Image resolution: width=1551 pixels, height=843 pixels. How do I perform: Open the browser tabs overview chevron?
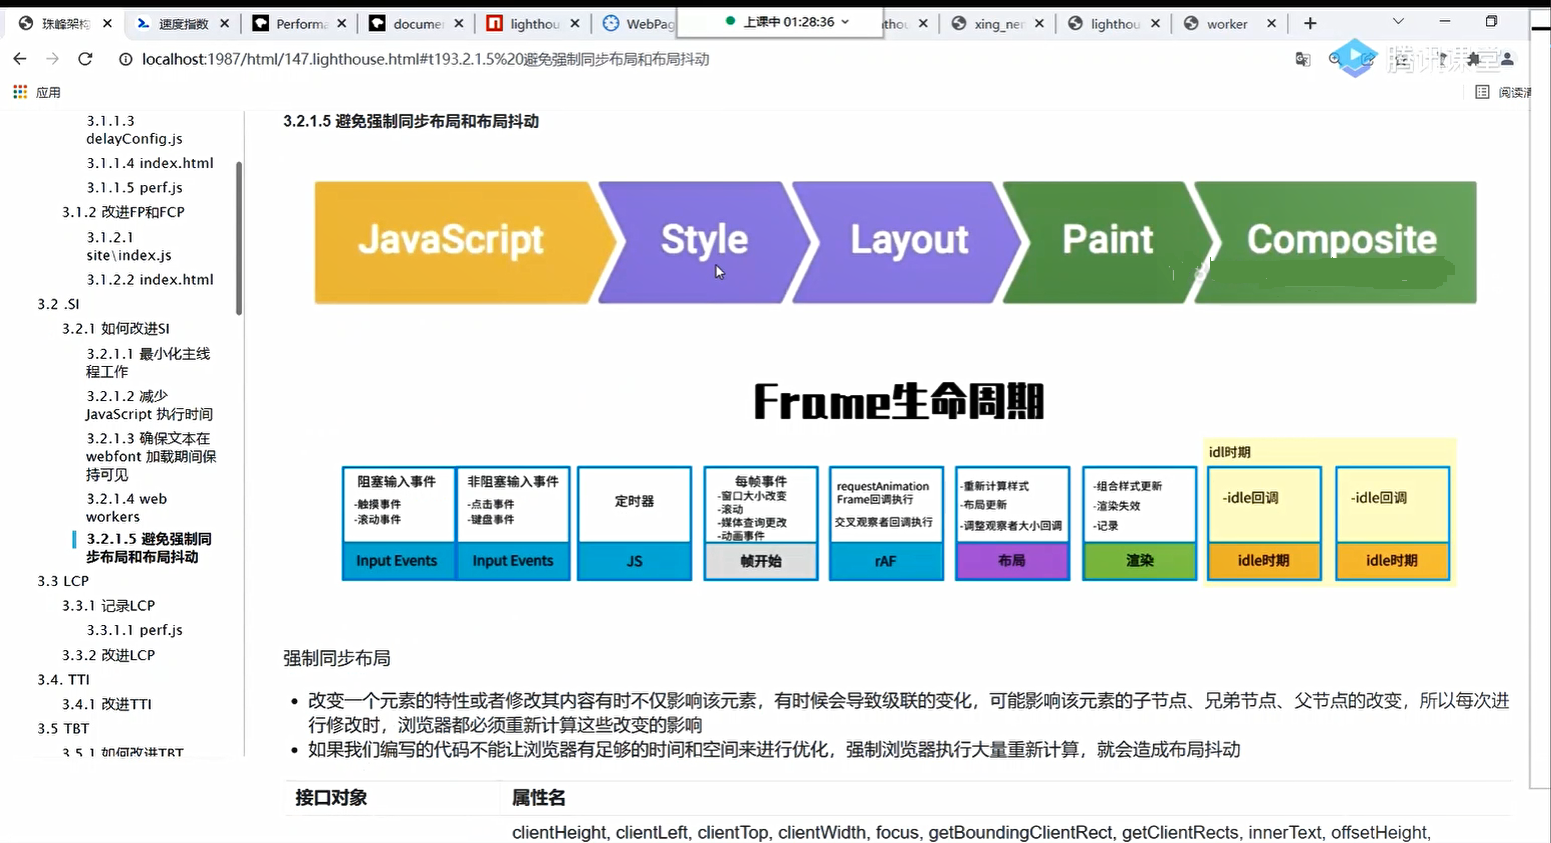(1397, 21)
